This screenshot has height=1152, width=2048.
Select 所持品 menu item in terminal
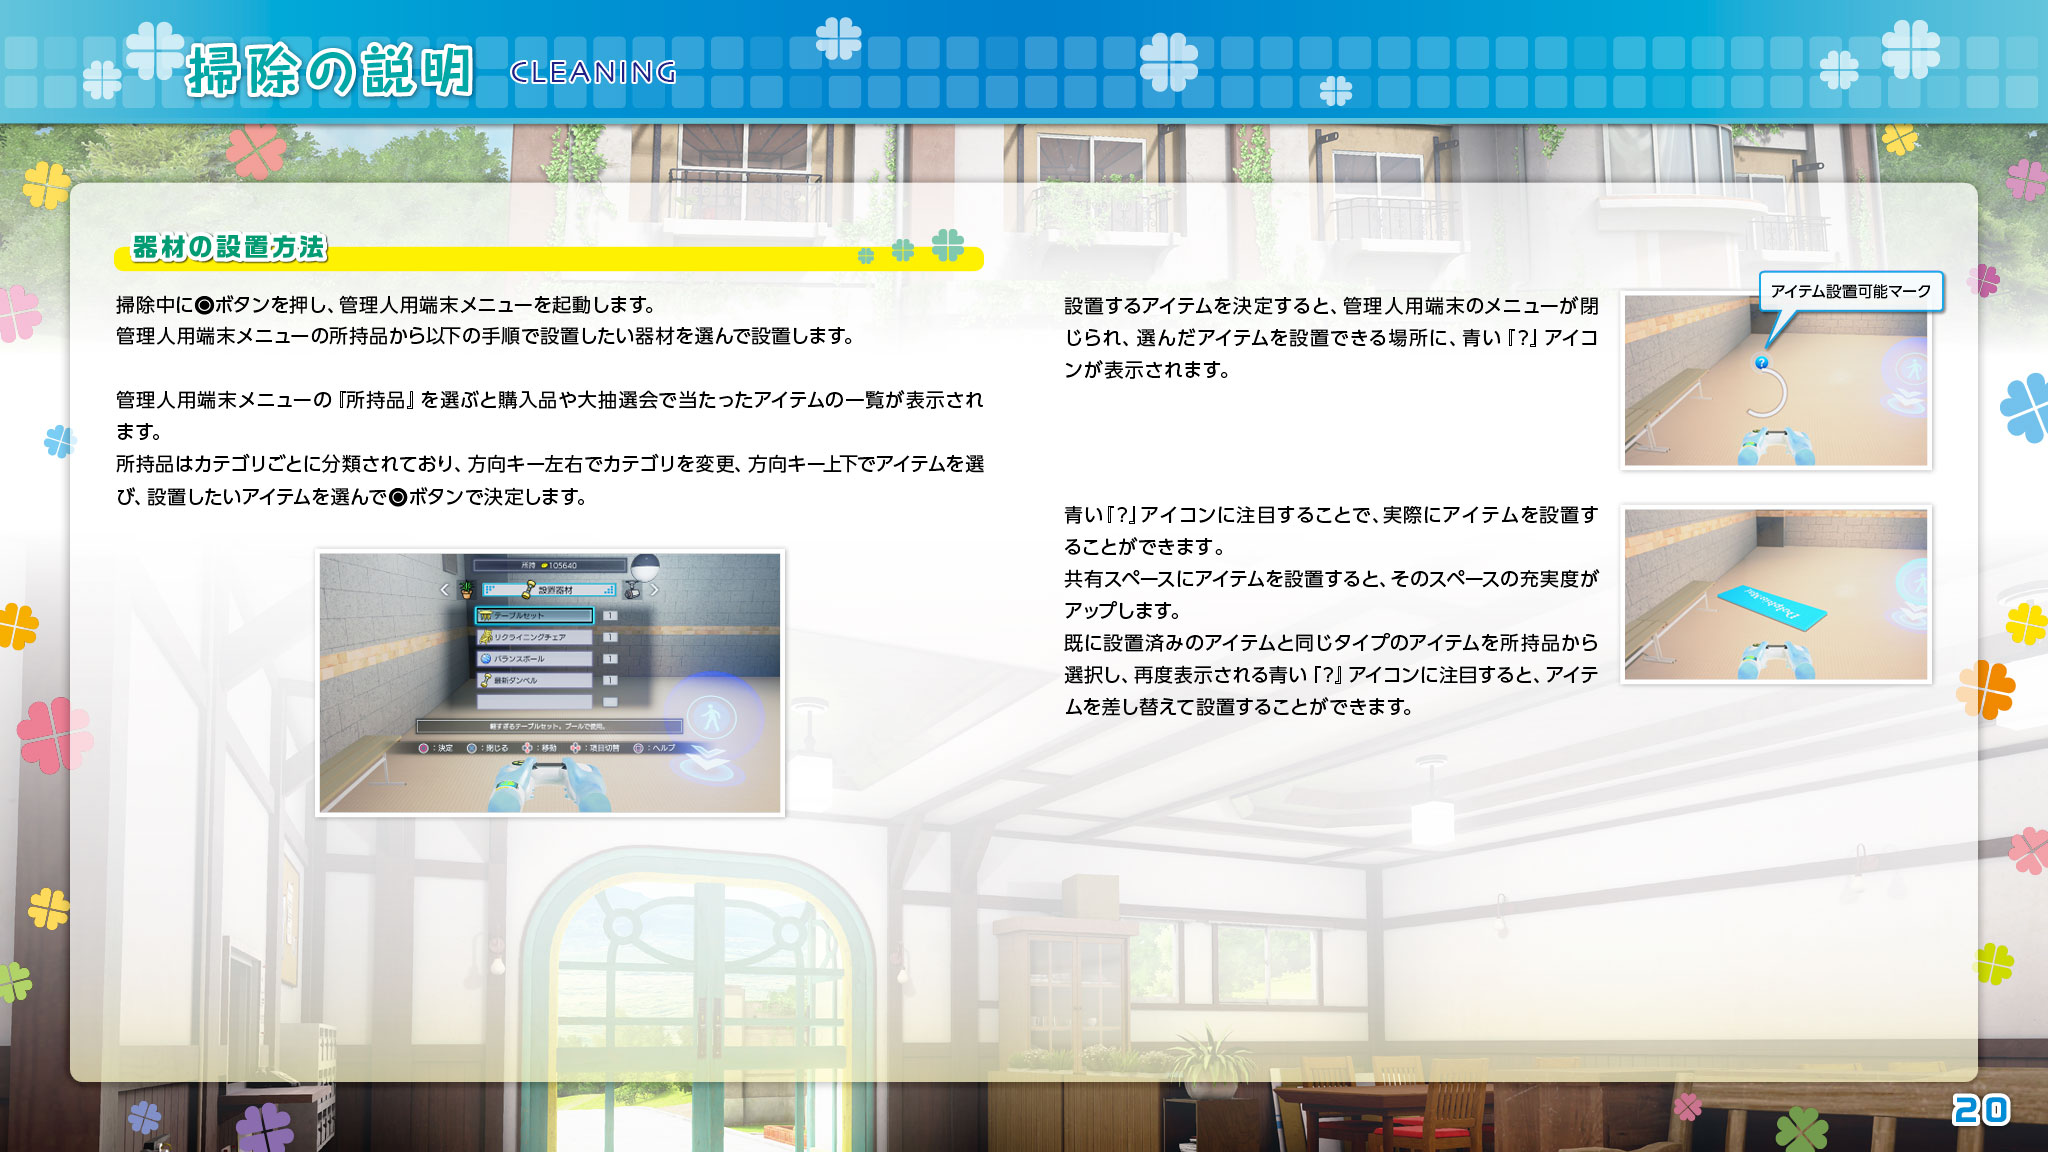[549, 565]
